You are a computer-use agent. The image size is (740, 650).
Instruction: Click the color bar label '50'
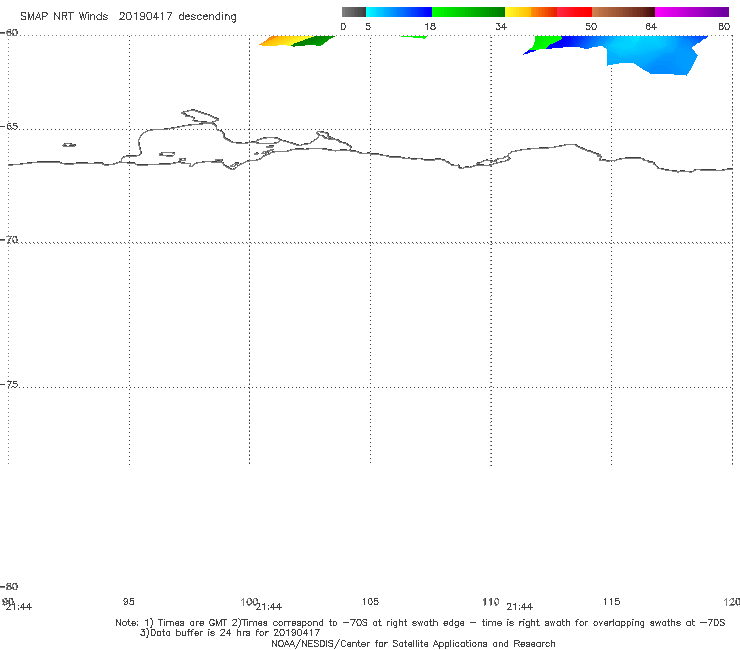tap(591, 26)
